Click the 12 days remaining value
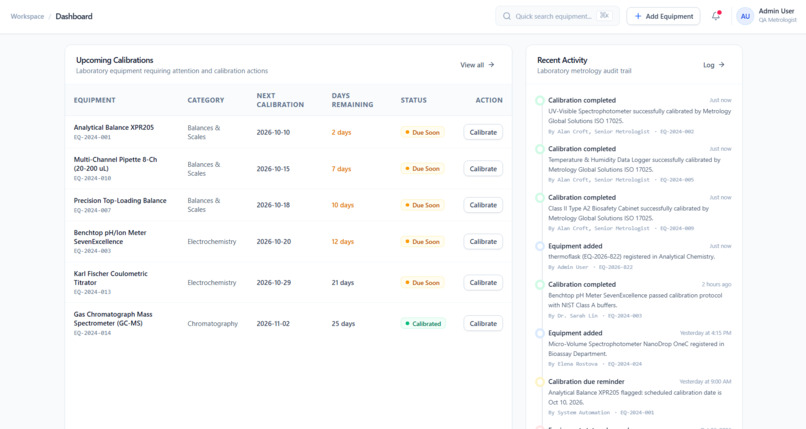This screenshot has width=806, height=429. [x=342, y=241]
